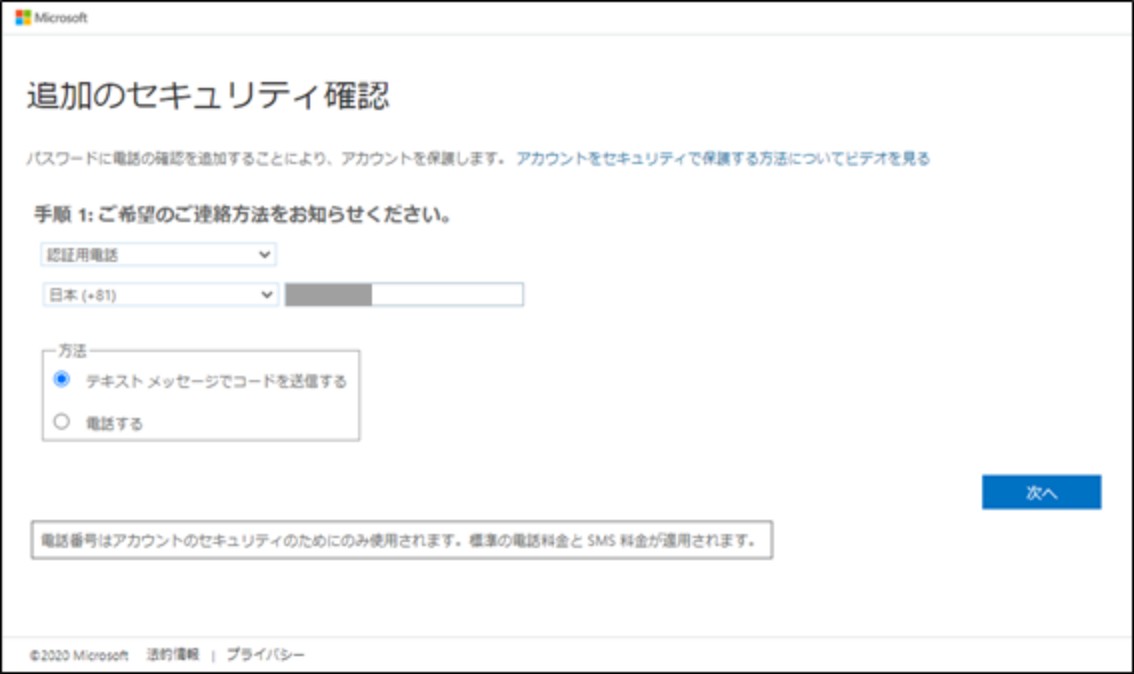This screenshot has height=674, width=1134.
Task: Click the Microsoft four-square logo icon
Action: (x=22, y=18)
